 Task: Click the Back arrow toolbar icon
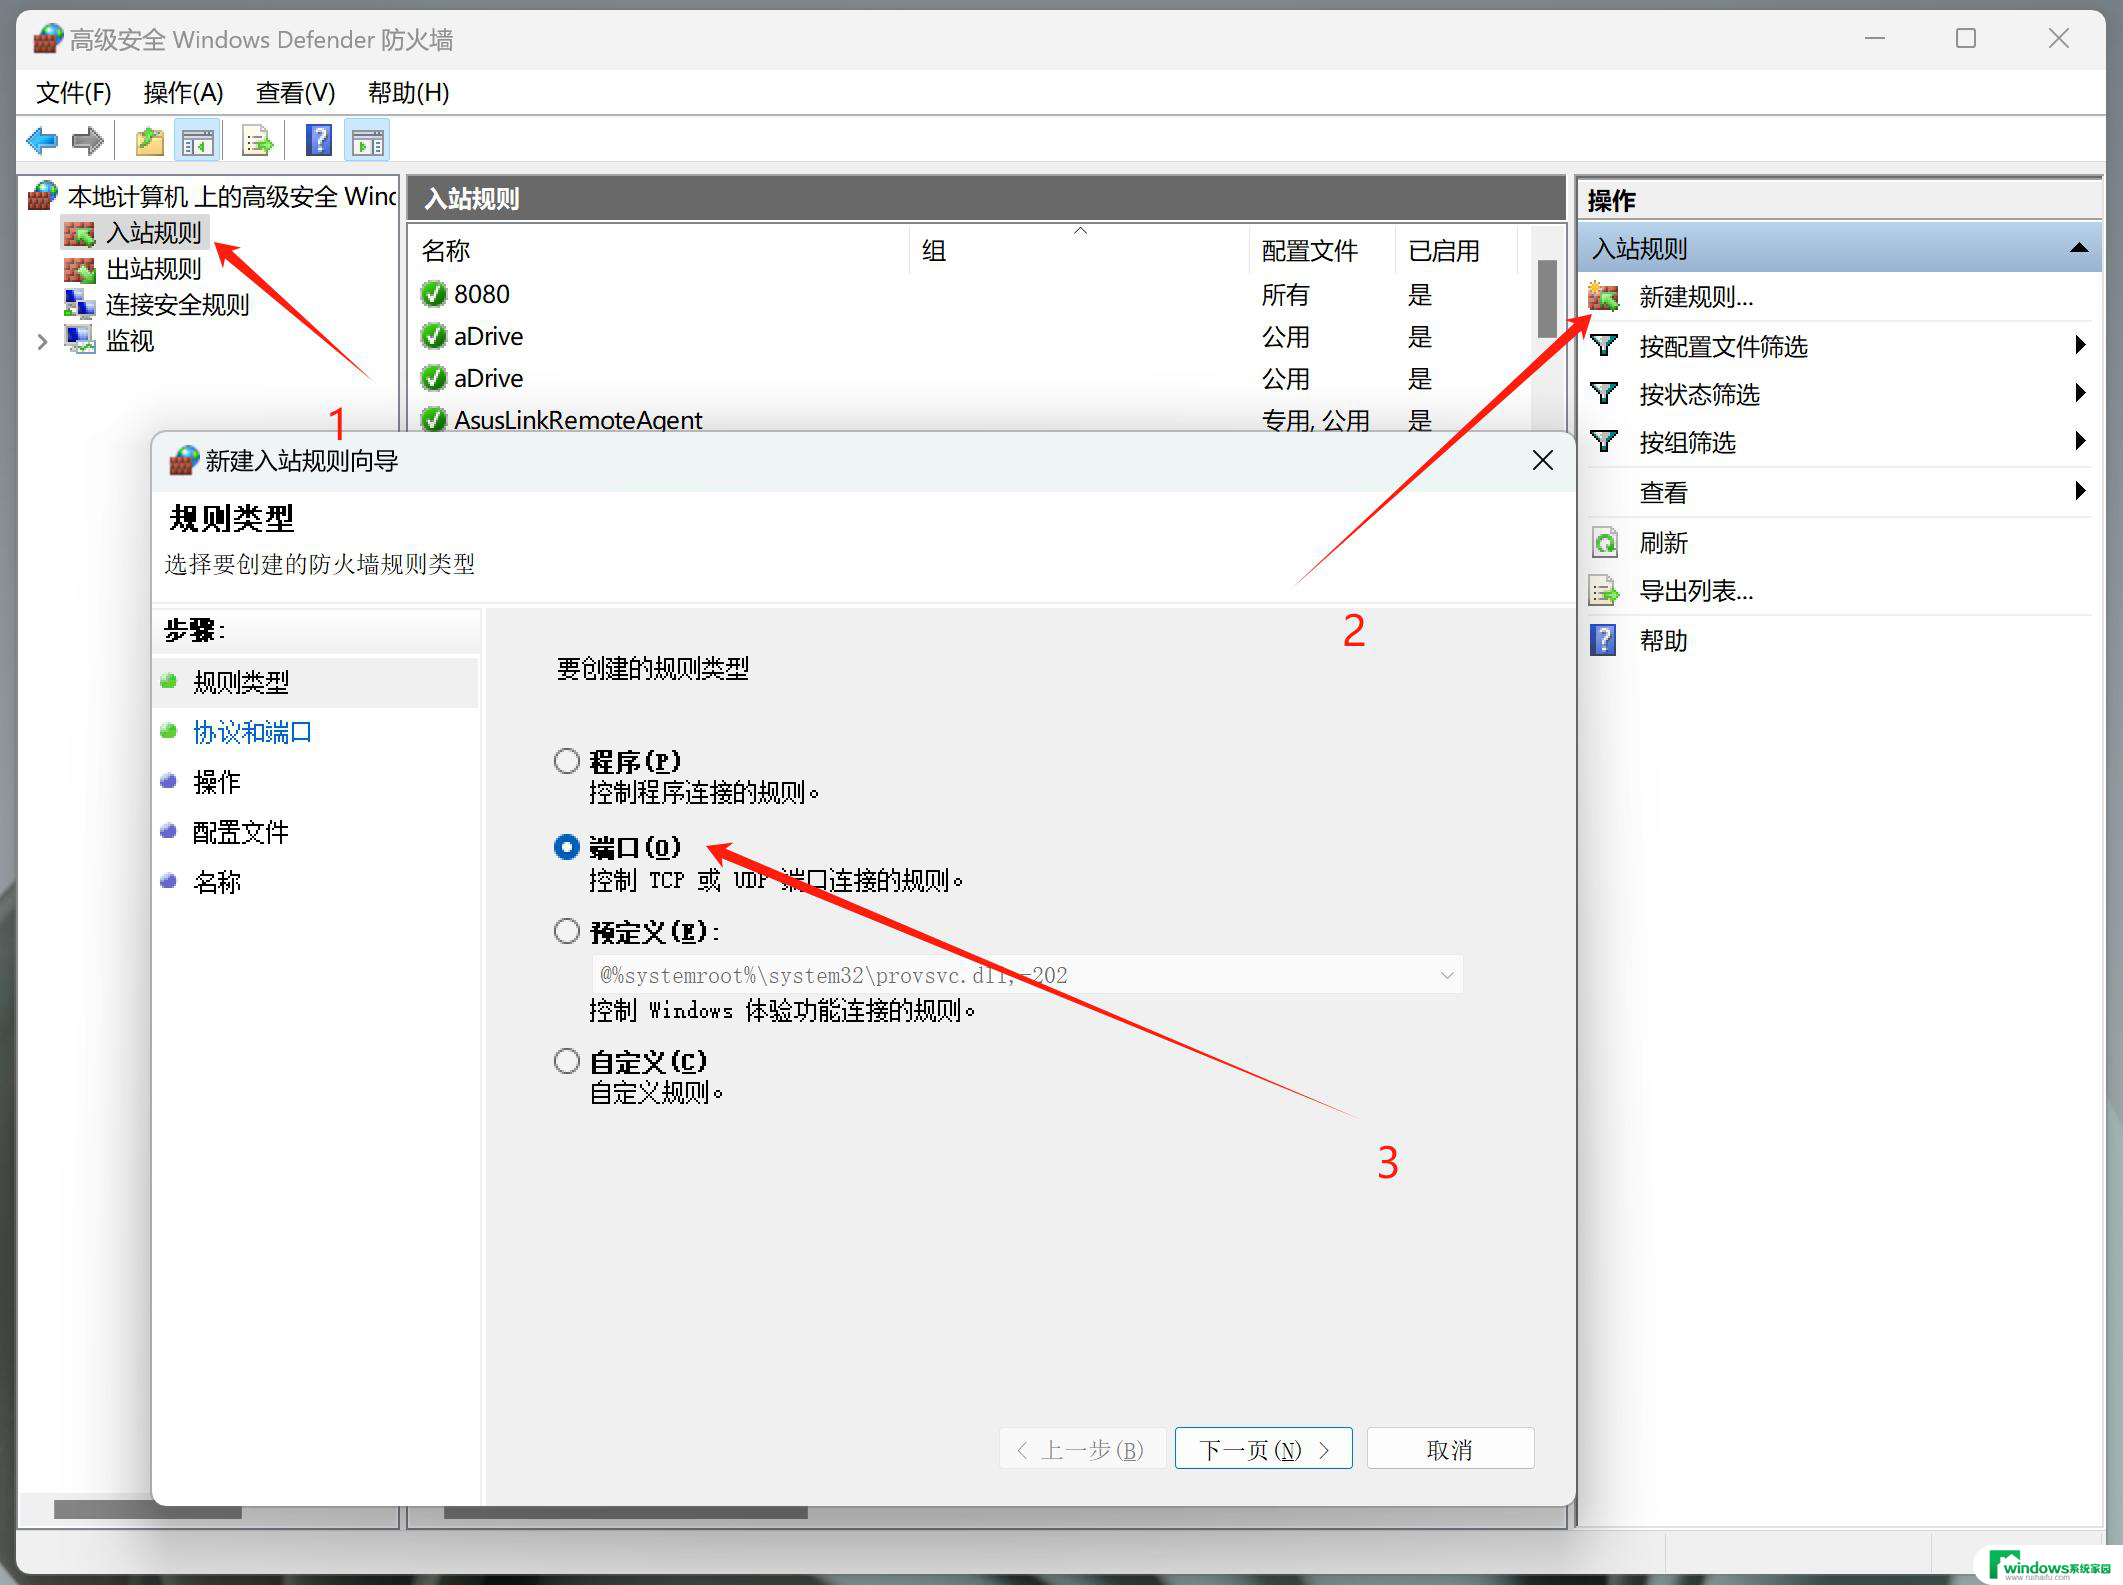(42, 141)
